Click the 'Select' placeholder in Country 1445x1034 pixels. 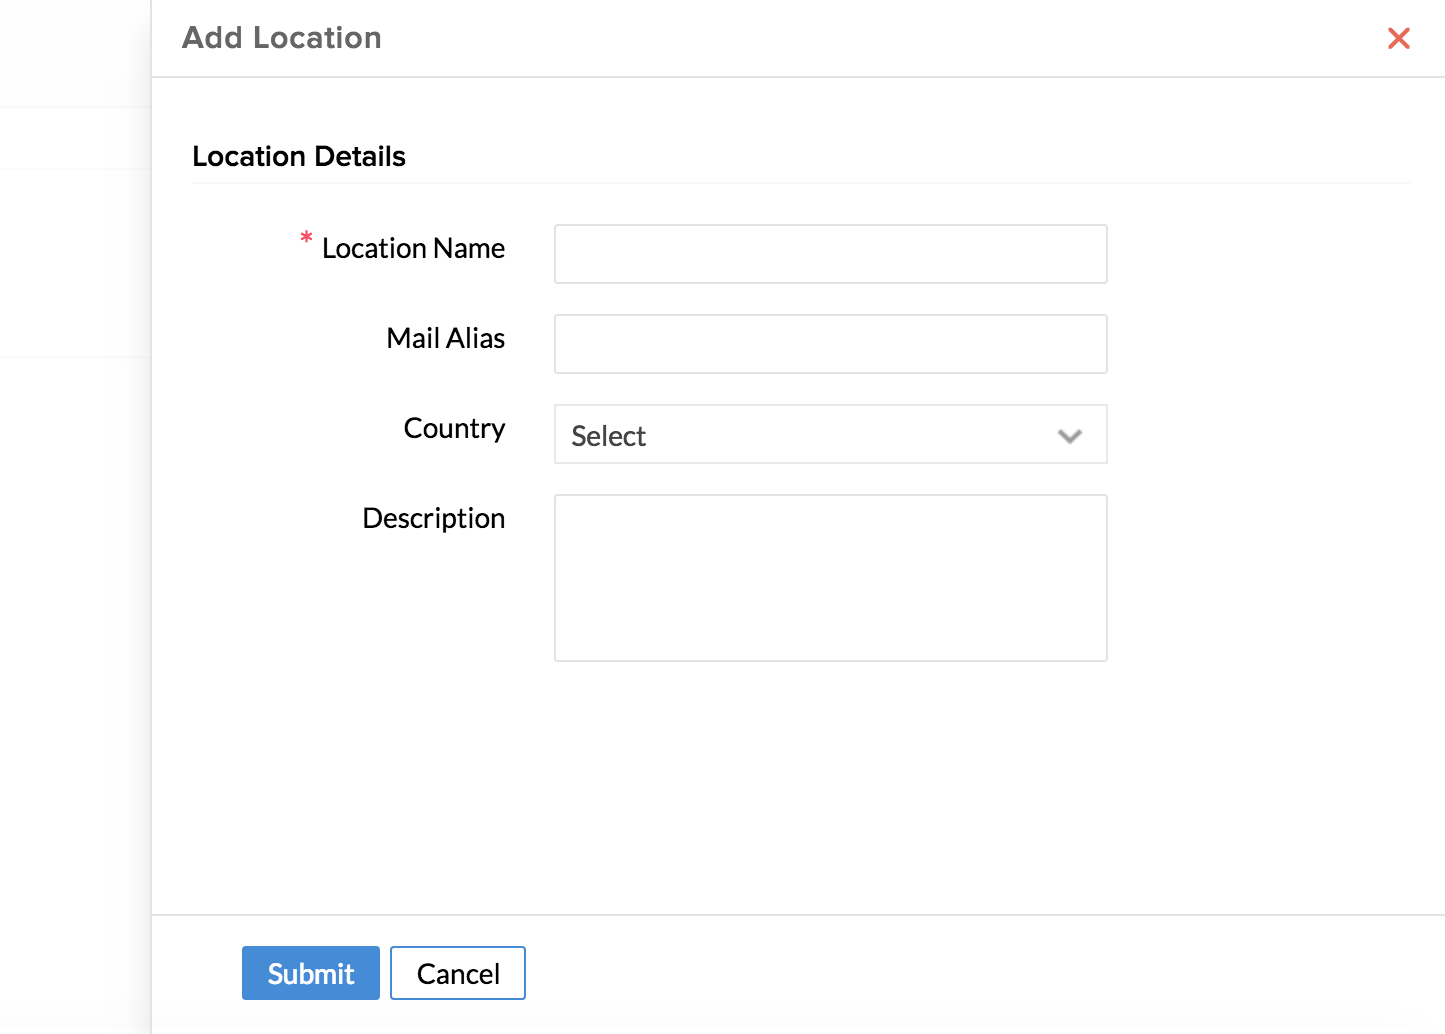608,436
